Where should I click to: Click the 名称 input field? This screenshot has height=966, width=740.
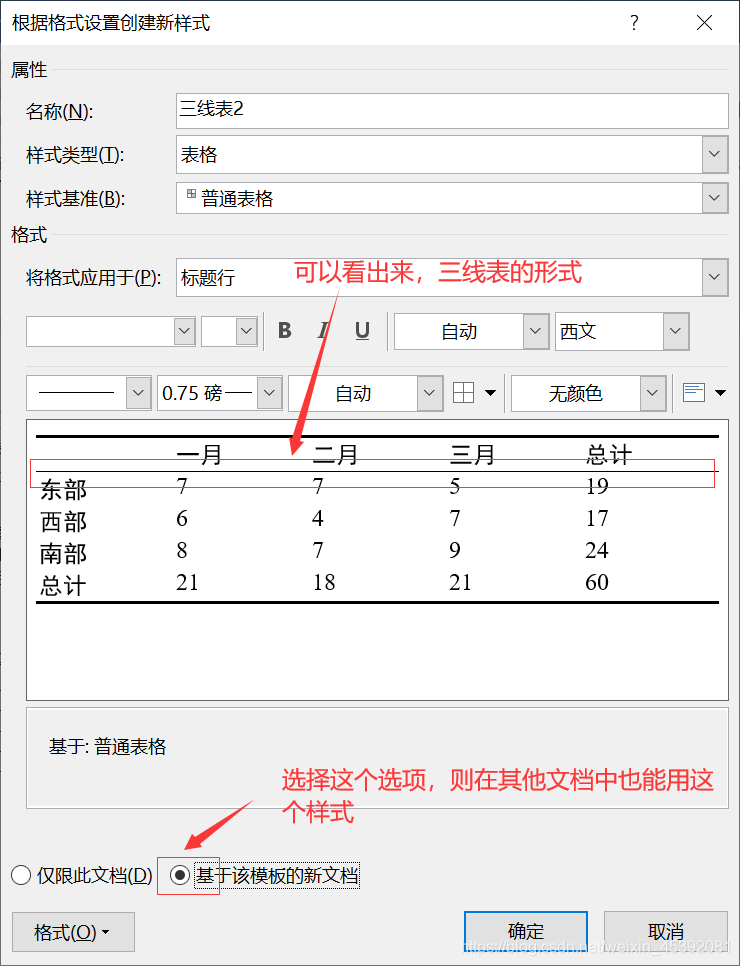coord(452,111)
